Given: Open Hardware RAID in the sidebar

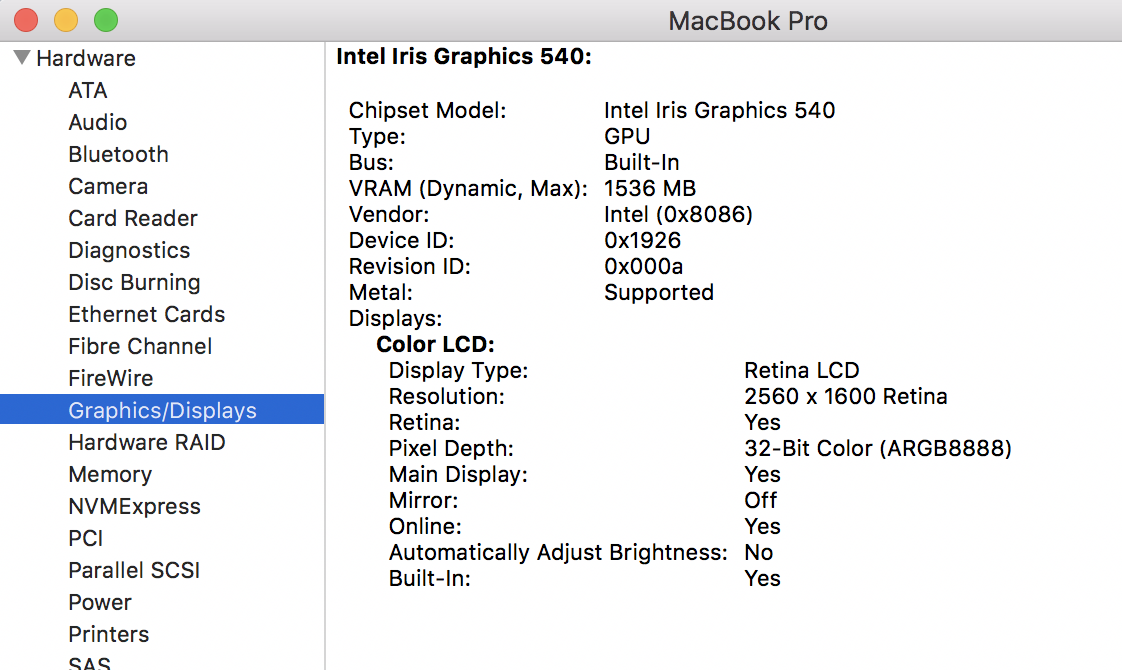Looking at the screenshot, I should [x=146, y=442].
